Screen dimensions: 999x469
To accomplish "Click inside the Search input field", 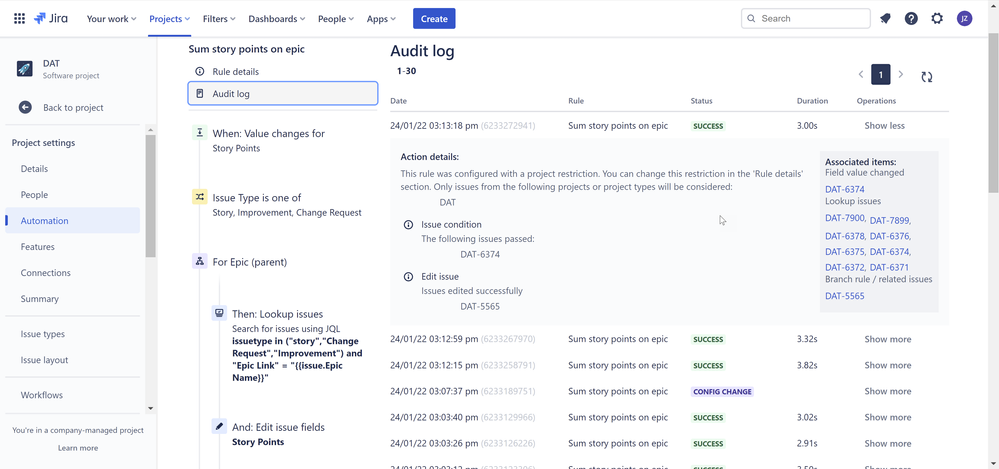I will pos(805,18).
